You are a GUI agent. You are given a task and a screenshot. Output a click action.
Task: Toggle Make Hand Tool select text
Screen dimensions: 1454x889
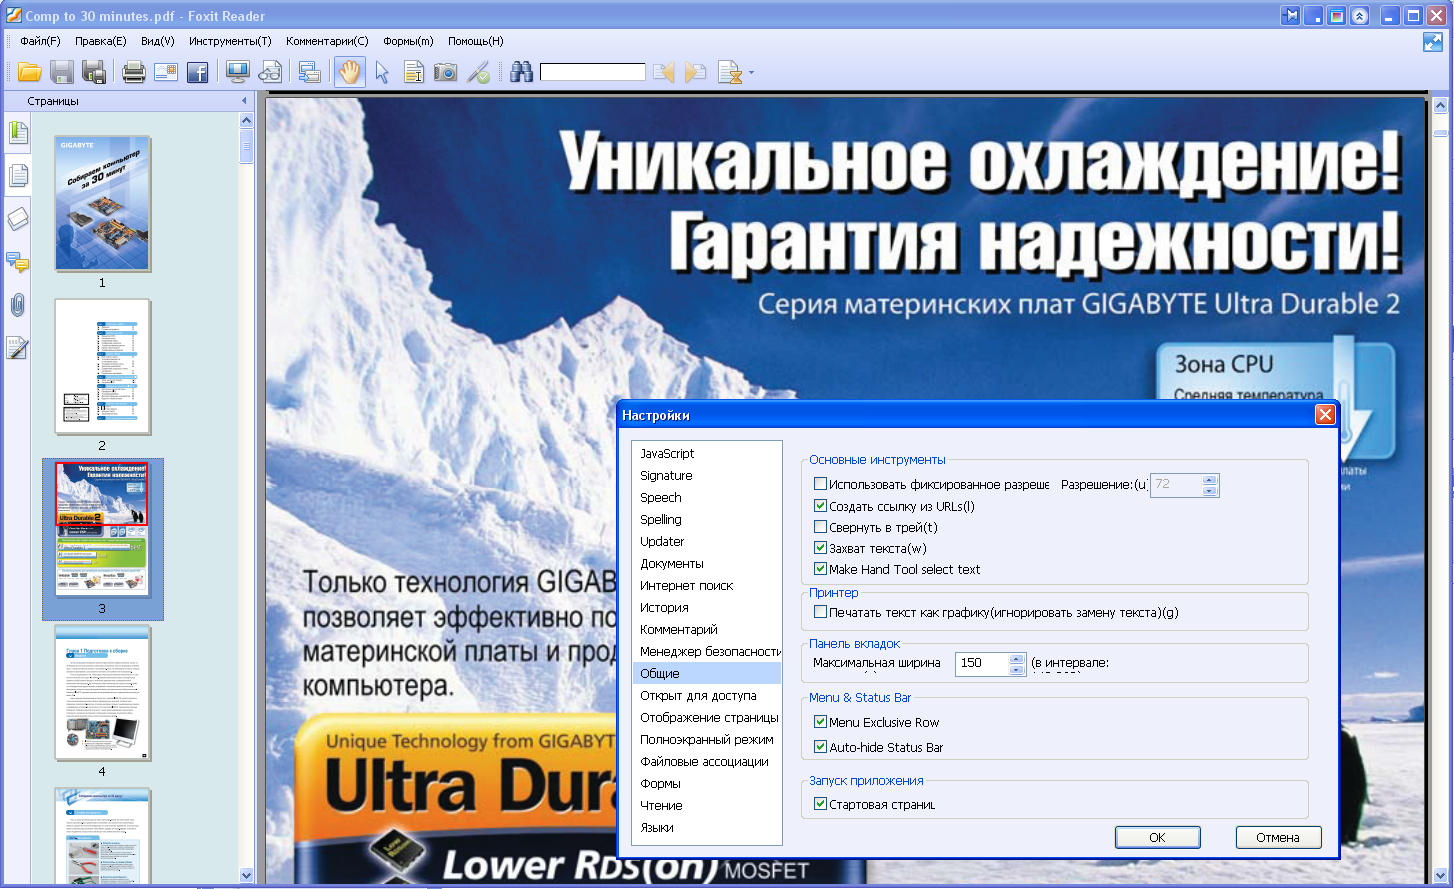[x=820, y=569]
